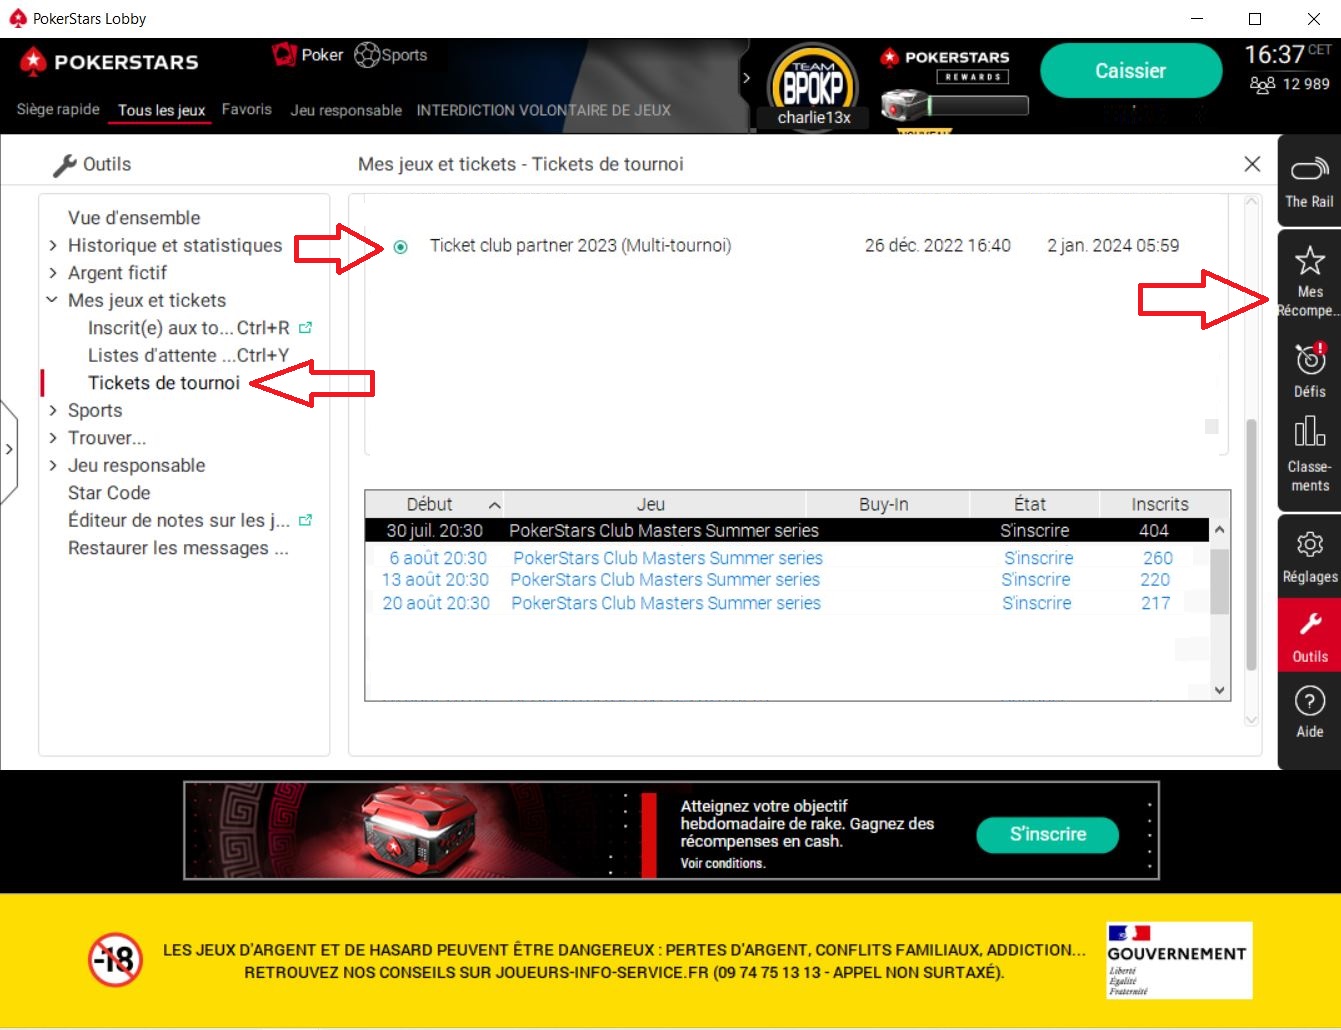Image resolution: width=1341 pixels, height=1030 pixels.
Task: Click the Jeu column header
Action: pos(654,504)
